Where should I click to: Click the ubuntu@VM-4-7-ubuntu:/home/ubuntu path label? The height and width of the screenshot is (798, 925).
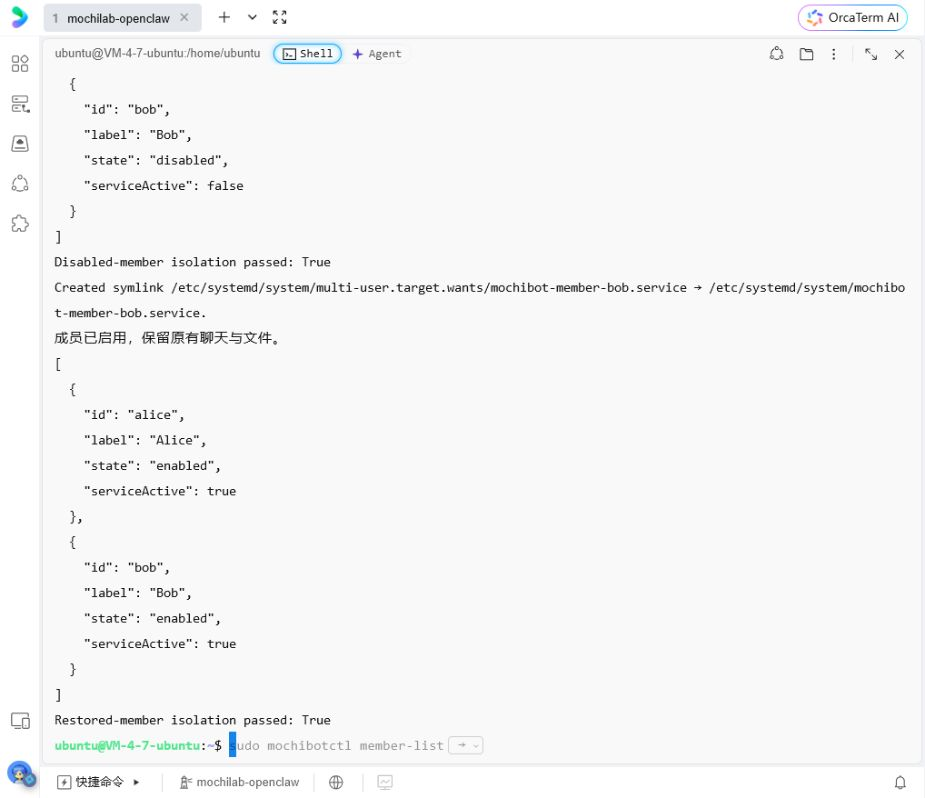(x=158, y=54)
